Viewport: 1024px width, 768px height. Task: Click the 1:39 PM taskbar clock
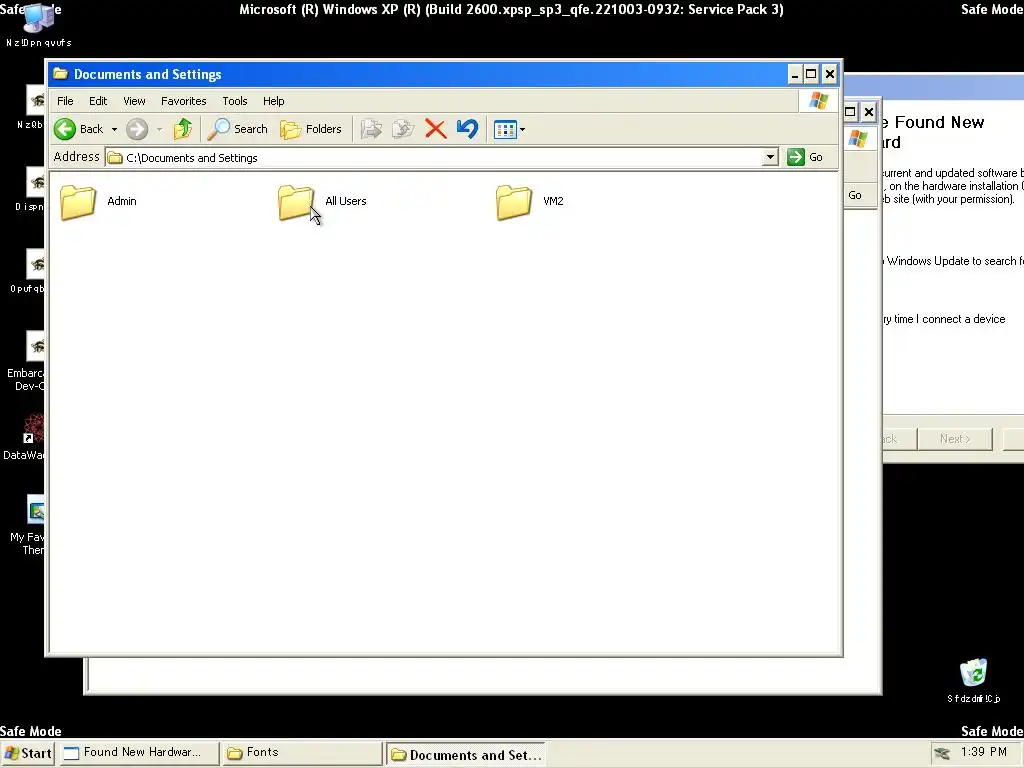[984, 752]
